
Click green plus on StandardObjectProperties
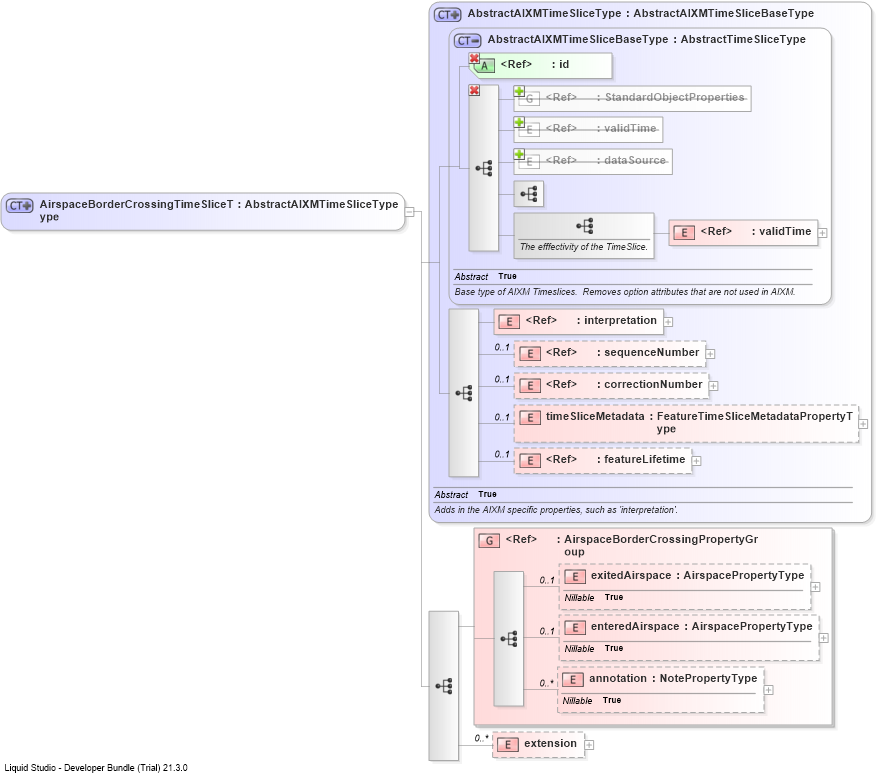pyautogui.click(x=519, y=91)
